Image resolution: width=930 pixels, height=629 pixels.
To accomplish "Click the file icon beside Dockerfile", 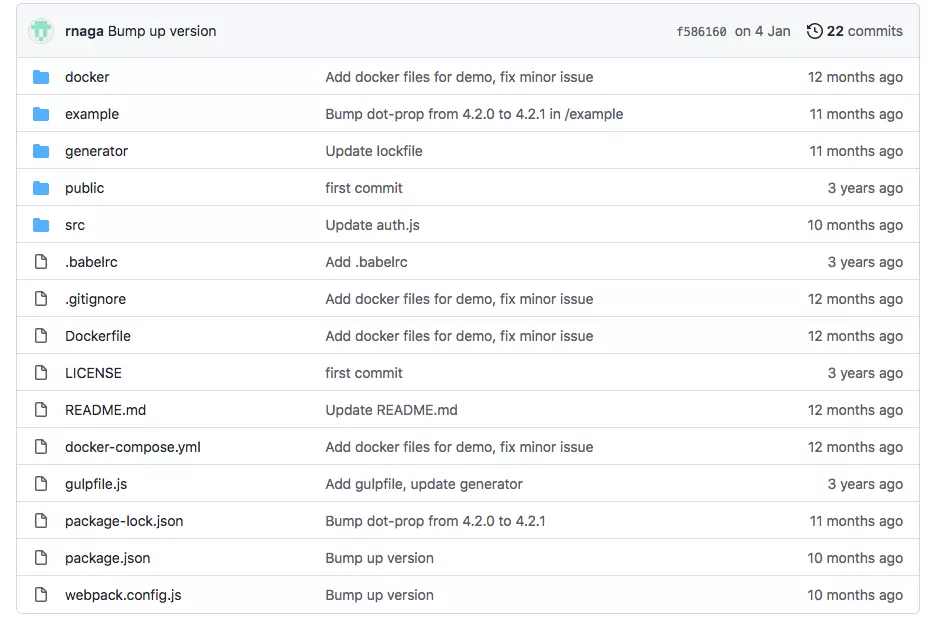I will 41,336.
